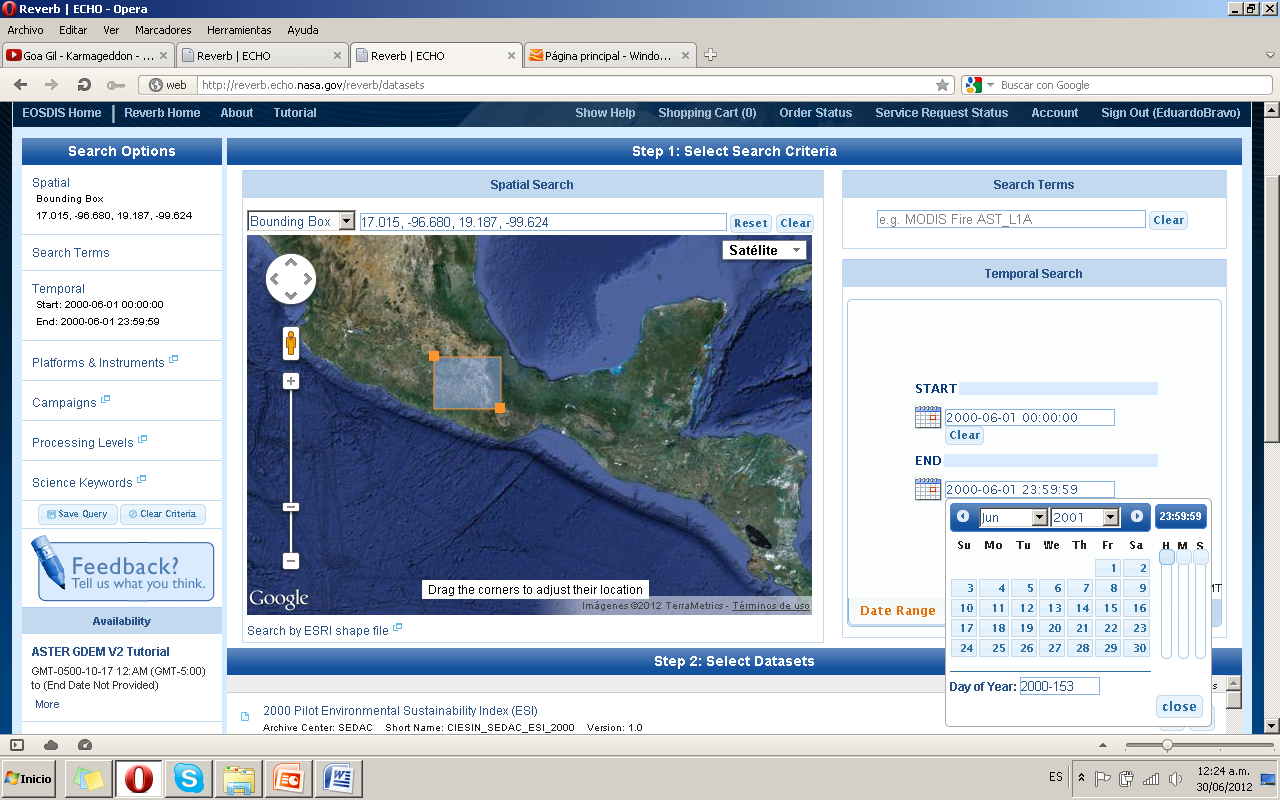Open the Marcadores menu
Screen dimensions: 1280x800
pyautogui.click(x=163, y=30)
